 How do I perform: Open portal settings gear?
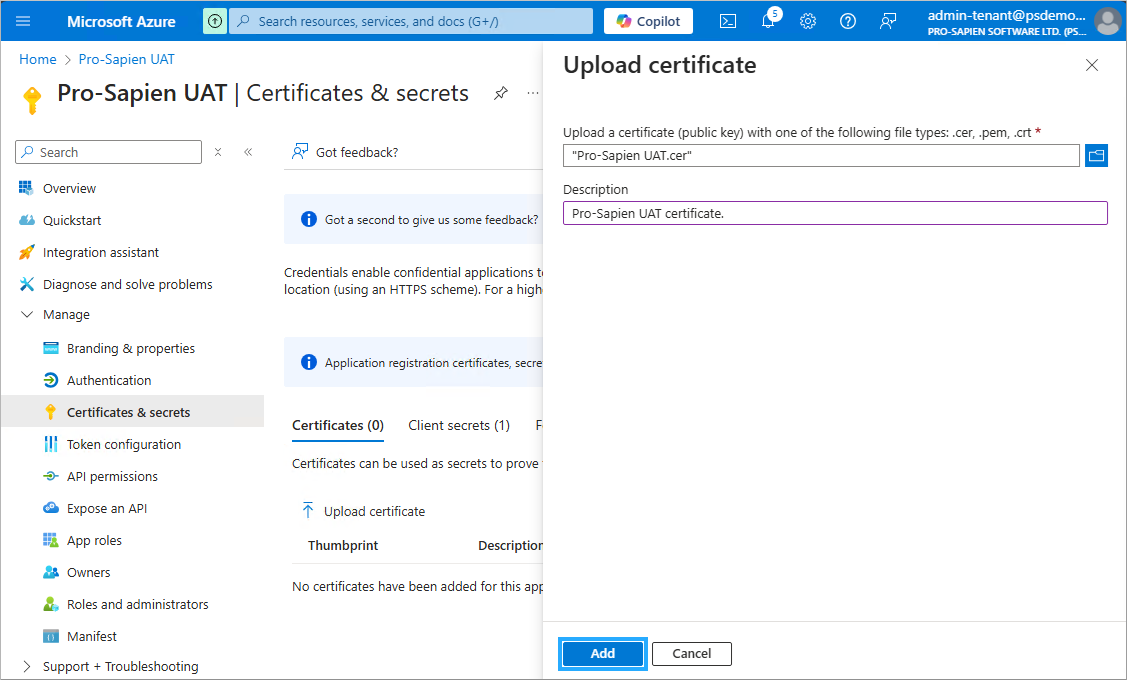pos(808,21)
